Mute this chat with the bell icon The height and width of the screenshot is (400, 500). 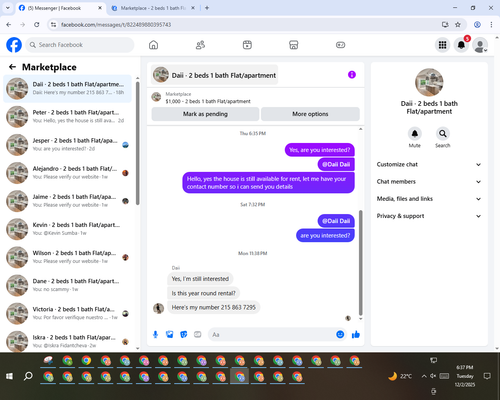[415, 134]
